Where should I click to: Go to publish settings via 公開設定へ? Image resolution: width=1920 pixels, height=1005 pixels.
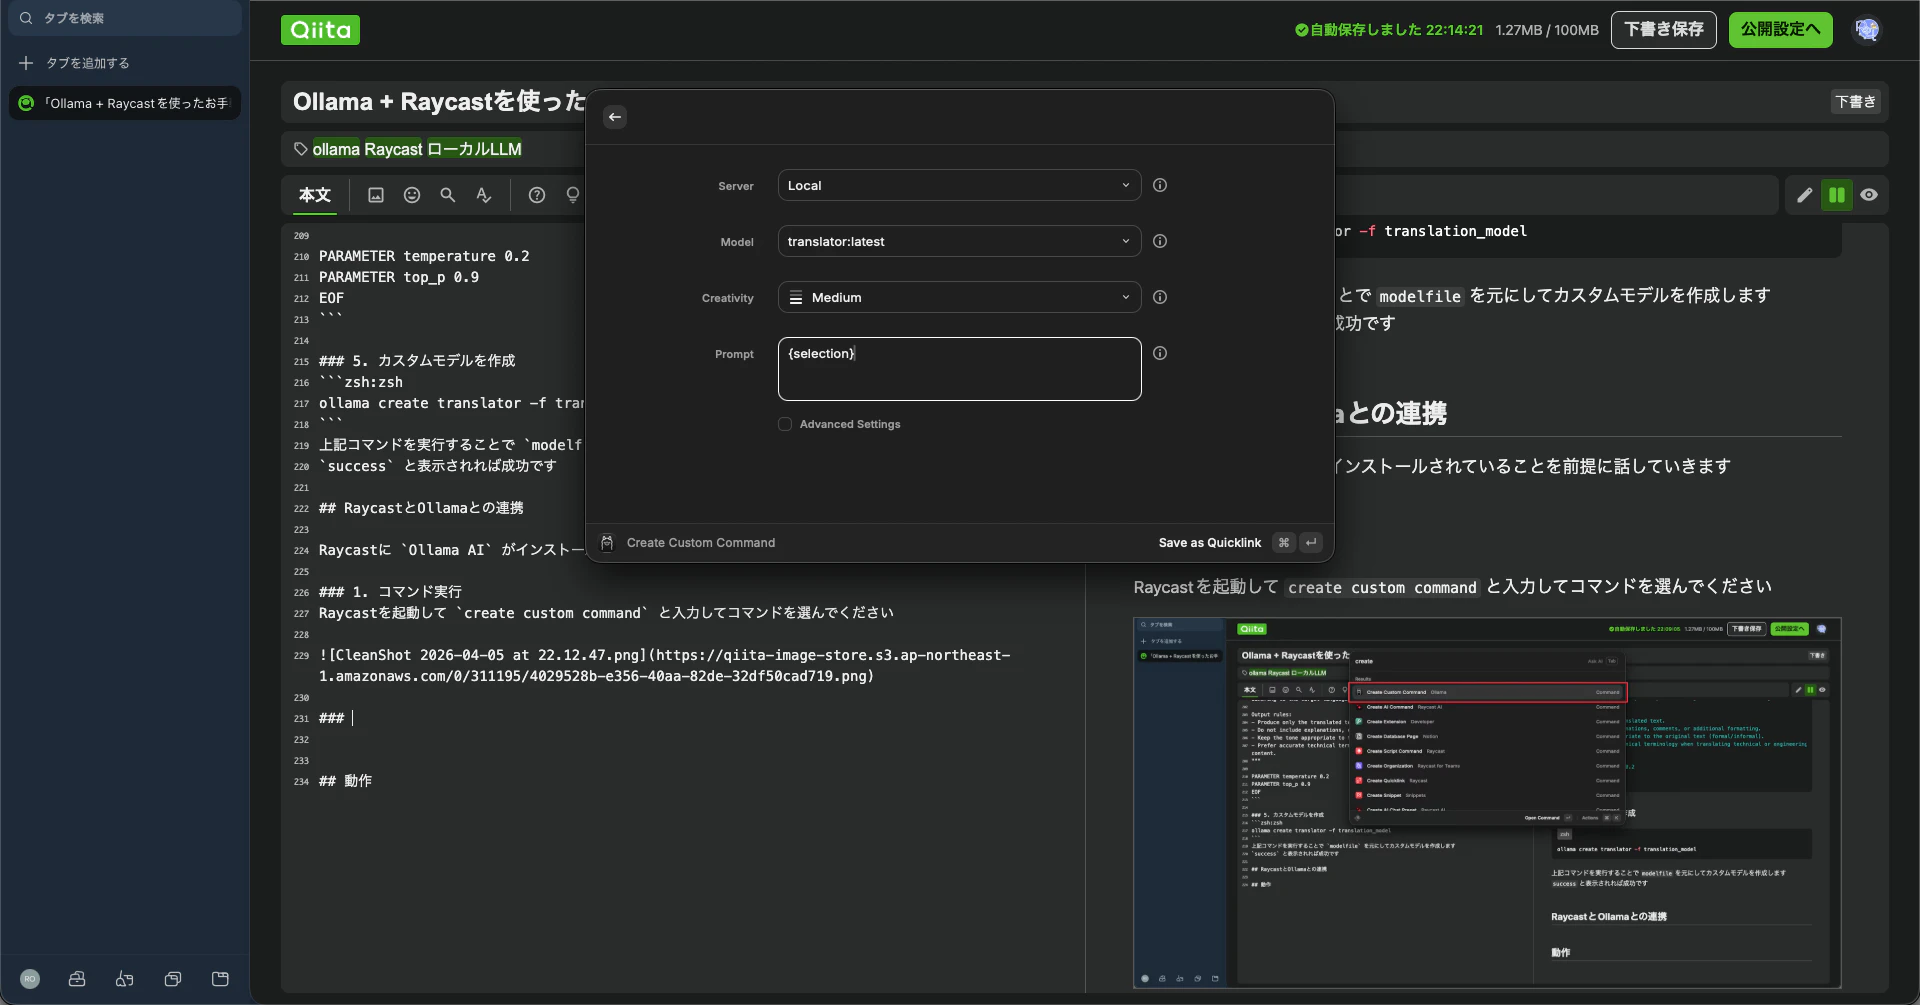1781,30
